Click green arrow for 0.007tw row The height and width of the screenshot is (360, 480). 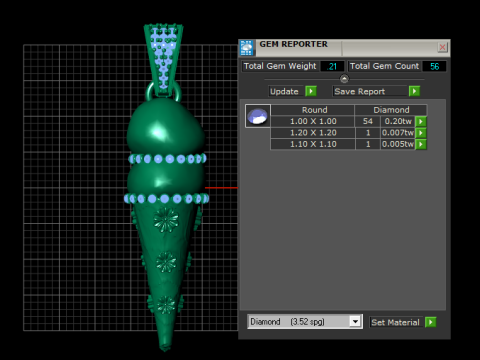point(421,133)
